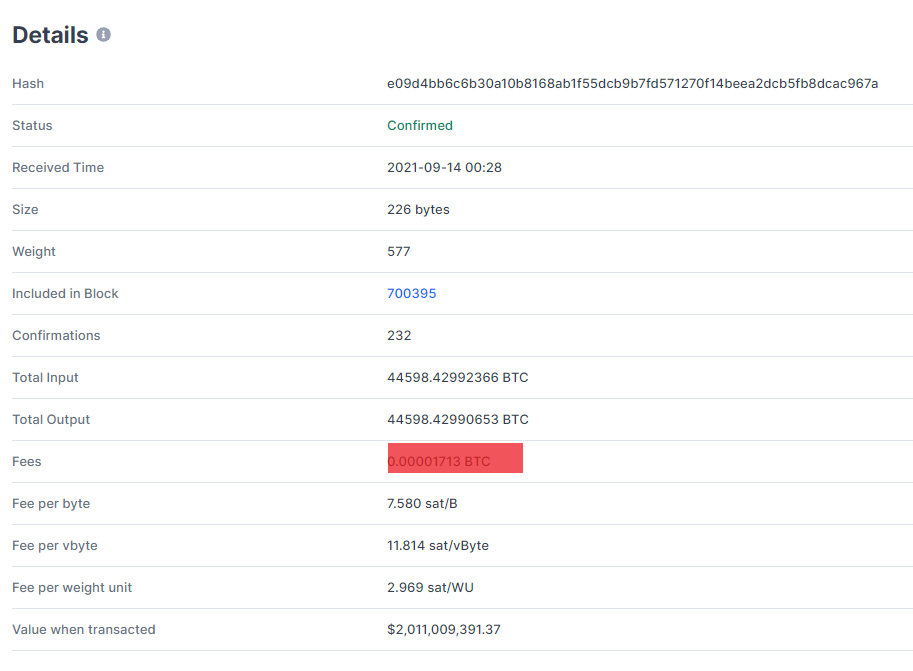Click the transaction hash value
Screen dimensions: 913x671
click(x=632, y=84)
